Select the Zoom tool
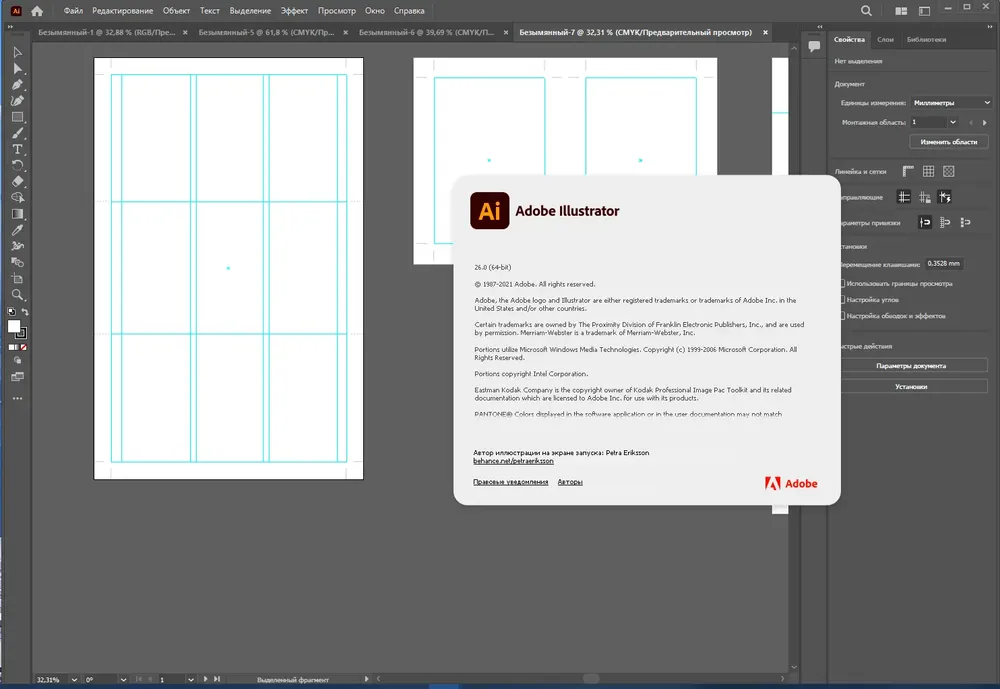1000x689 pixels. (x=17, y=295)
